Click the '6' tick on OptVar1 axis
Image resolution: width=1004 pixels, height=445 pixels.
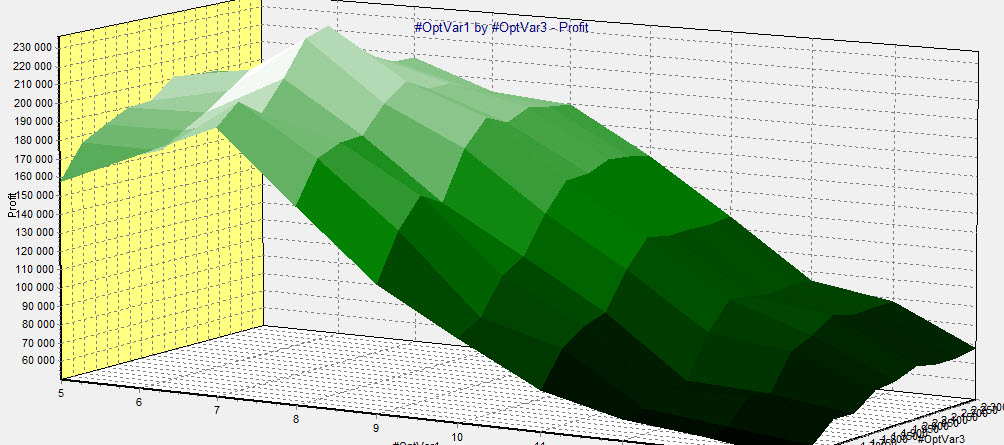(138, 401)
